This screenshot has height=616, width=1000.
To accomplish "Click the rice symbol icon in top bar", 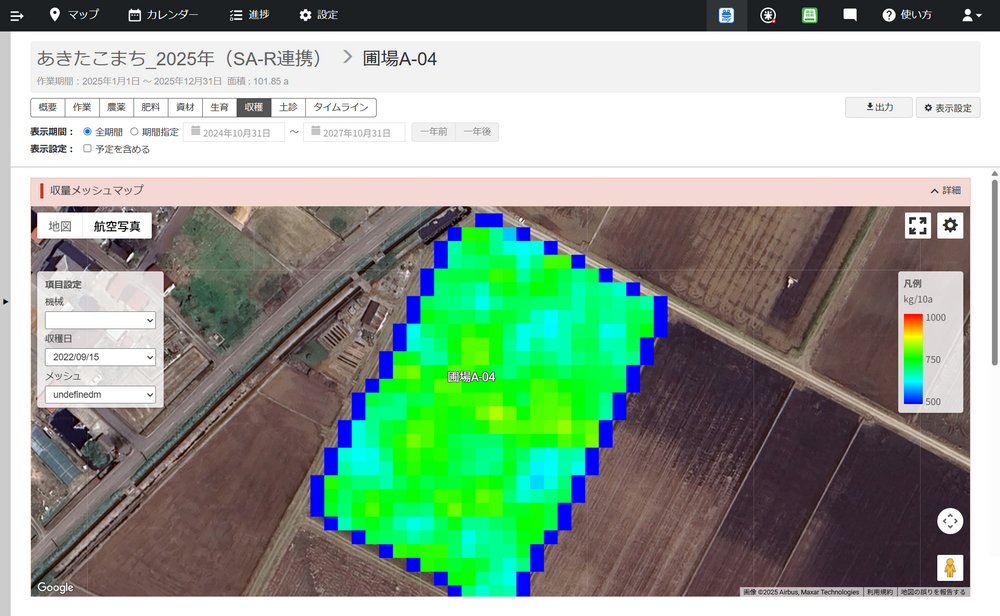I will [x=768, y=15].
